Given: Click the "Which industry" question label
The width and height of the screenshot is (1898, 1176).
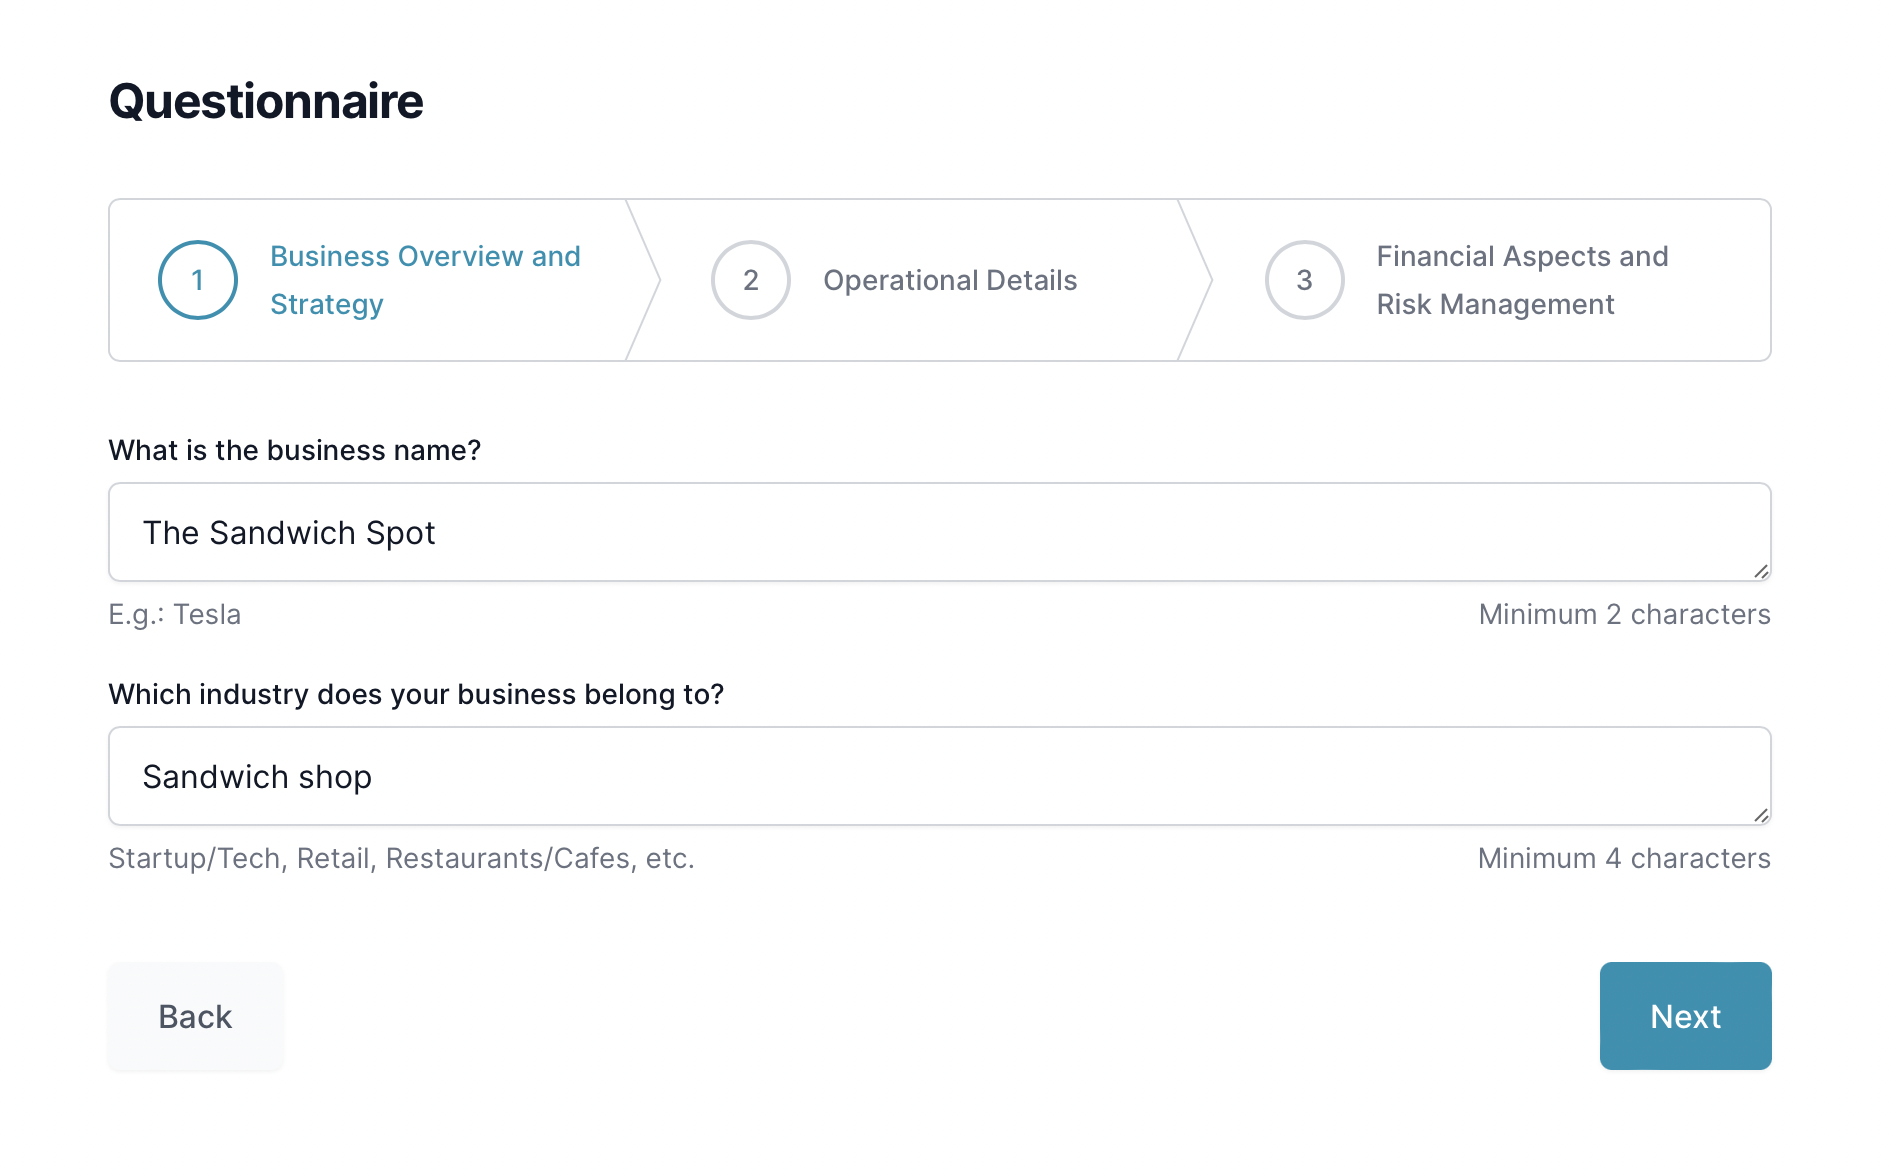Looking at the screenshot, I should pyautogui.click(x=416, y=694).
